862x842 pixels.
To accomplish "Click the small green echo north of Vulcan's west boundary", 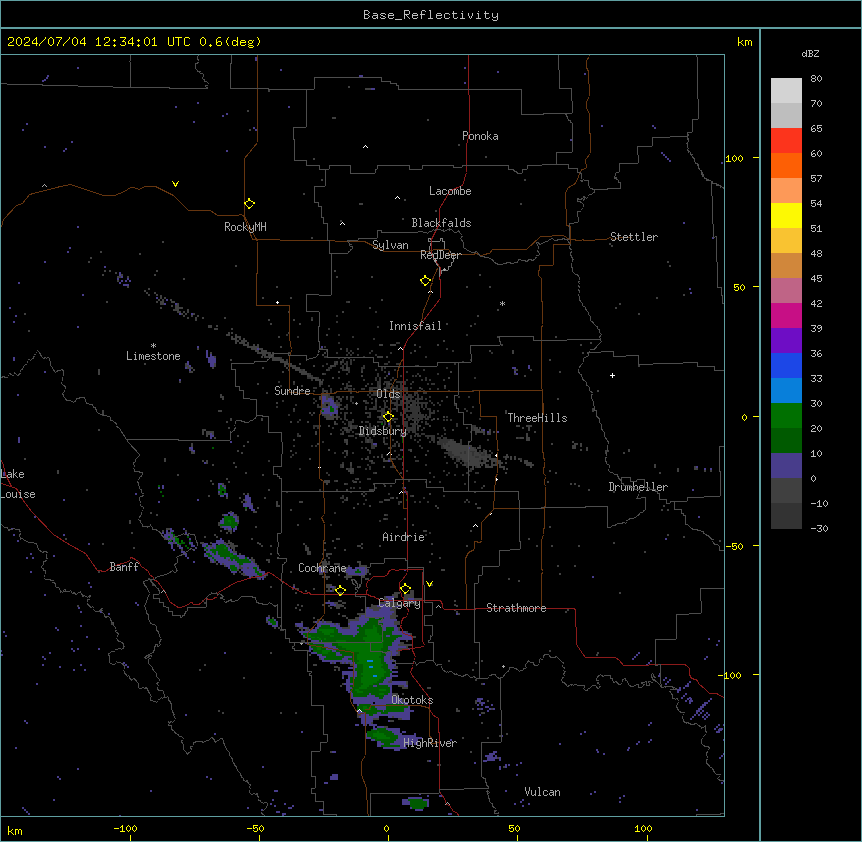I will point(417,804).
